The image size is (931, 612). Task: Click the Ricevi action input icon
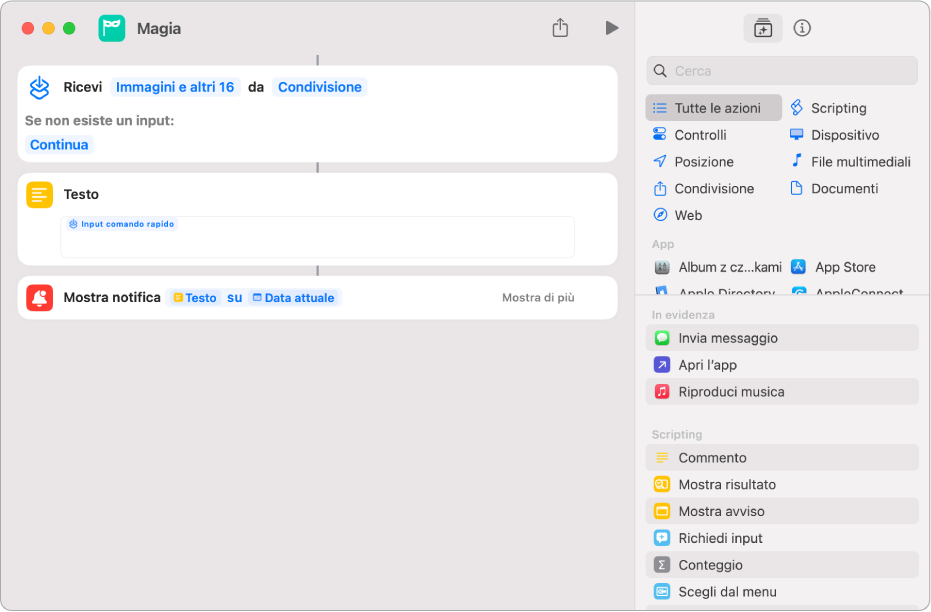pyautogui.click(x=40, y=88)
